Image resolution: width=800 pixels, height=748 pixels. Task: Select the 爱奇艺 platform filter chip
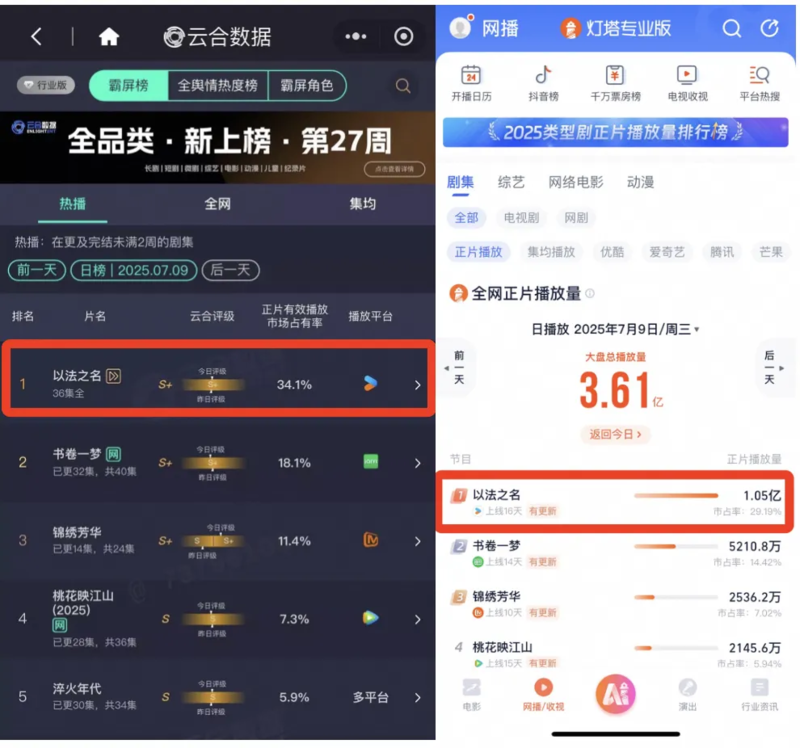(x=667, y=252)
